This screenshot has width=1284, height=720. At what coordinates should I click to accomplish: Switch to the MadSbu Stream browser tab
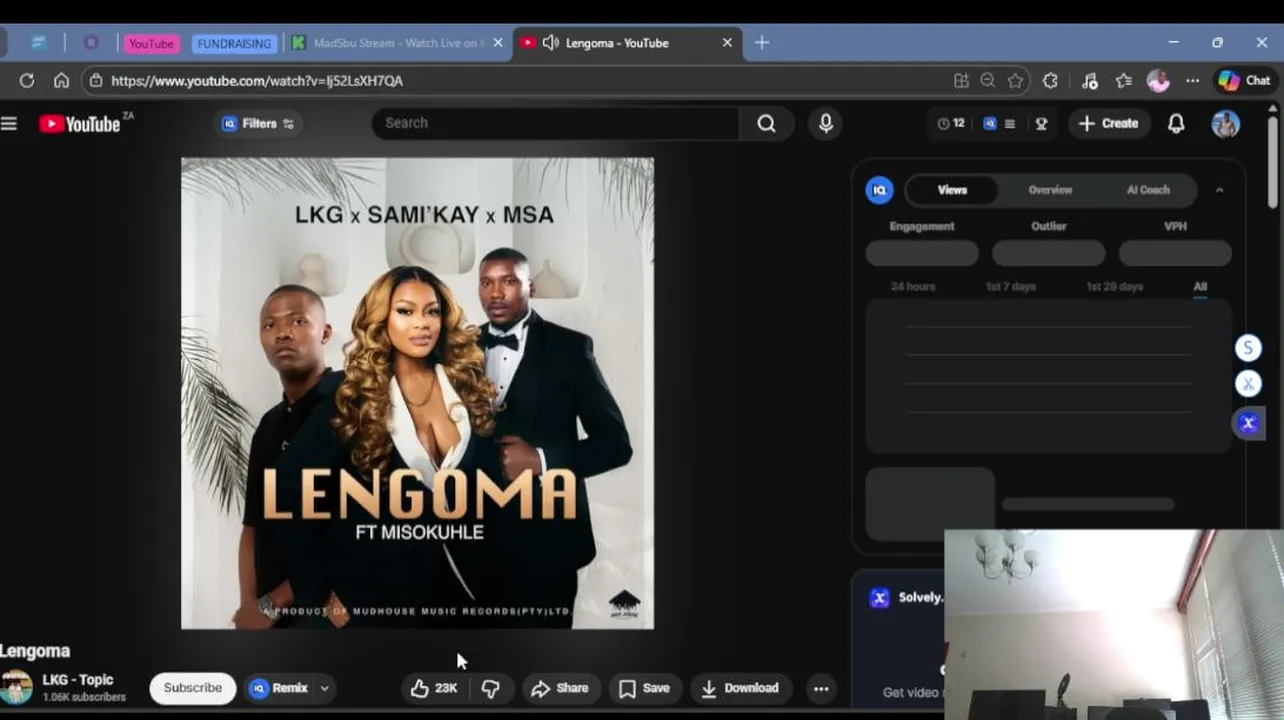click(397, 43)
